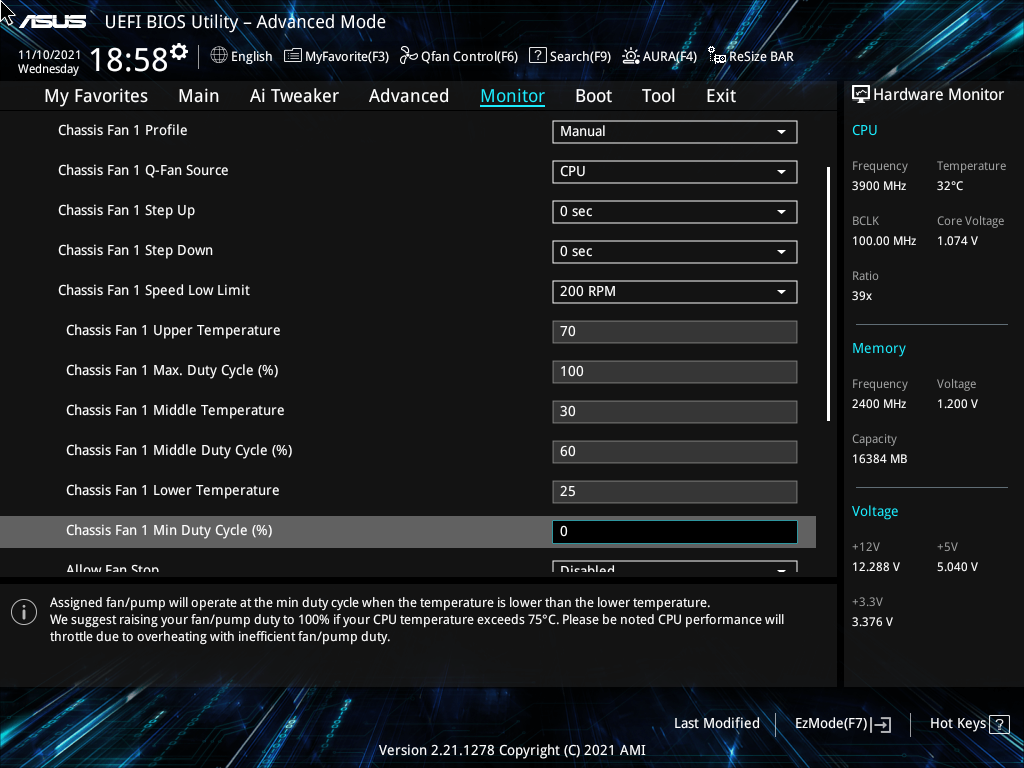This screenshot has width=1024, height=768.
Task: Click the Hardware Monitor screen icon
Action: pyautogui.click(x=861, y=95)
